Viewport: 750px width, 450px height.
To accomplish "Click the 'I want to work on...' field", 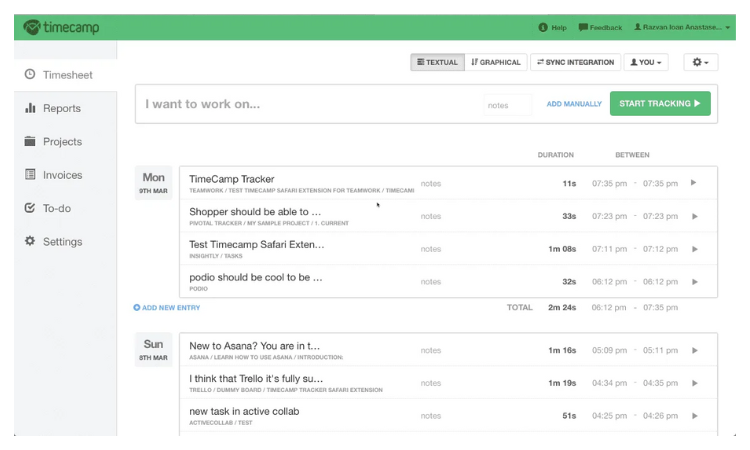I will tap(311, 104).
